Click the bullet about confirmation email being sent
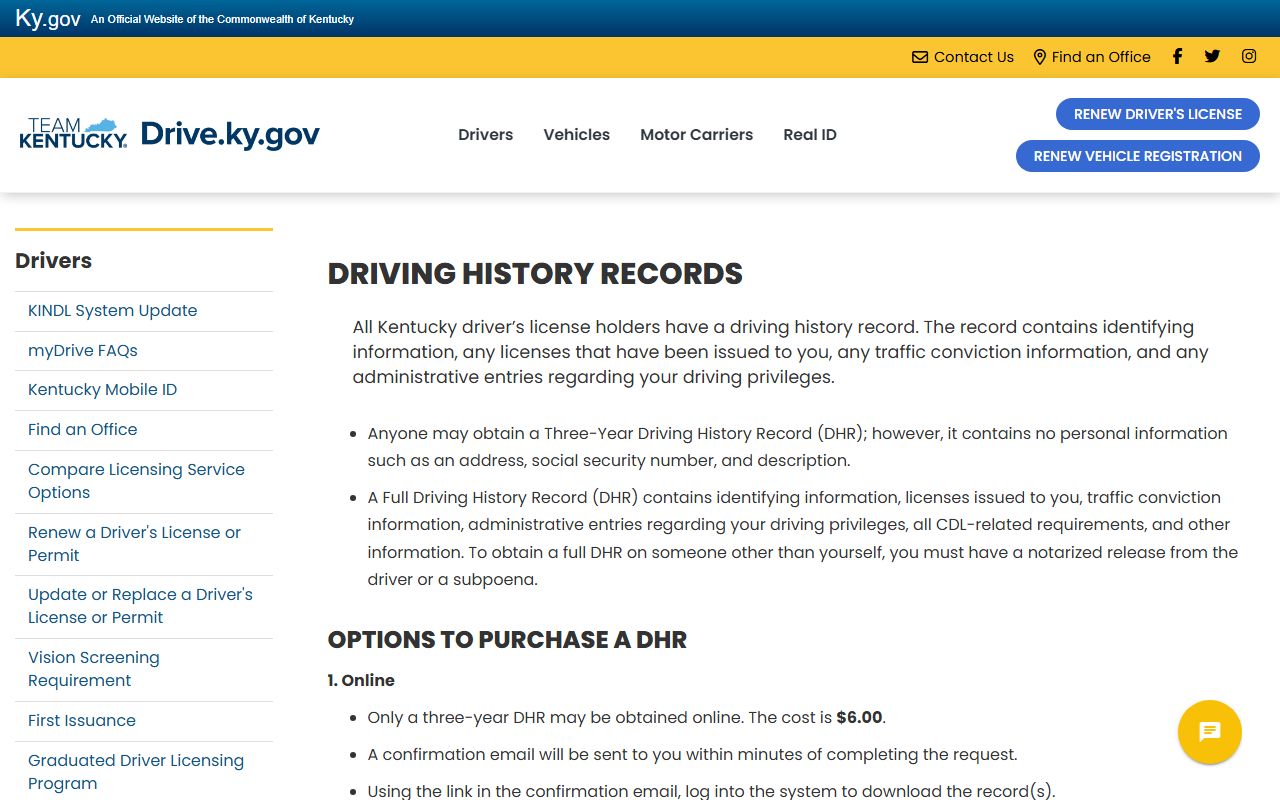The width and height of the screenshot is (1280, 800). point(692,755)
